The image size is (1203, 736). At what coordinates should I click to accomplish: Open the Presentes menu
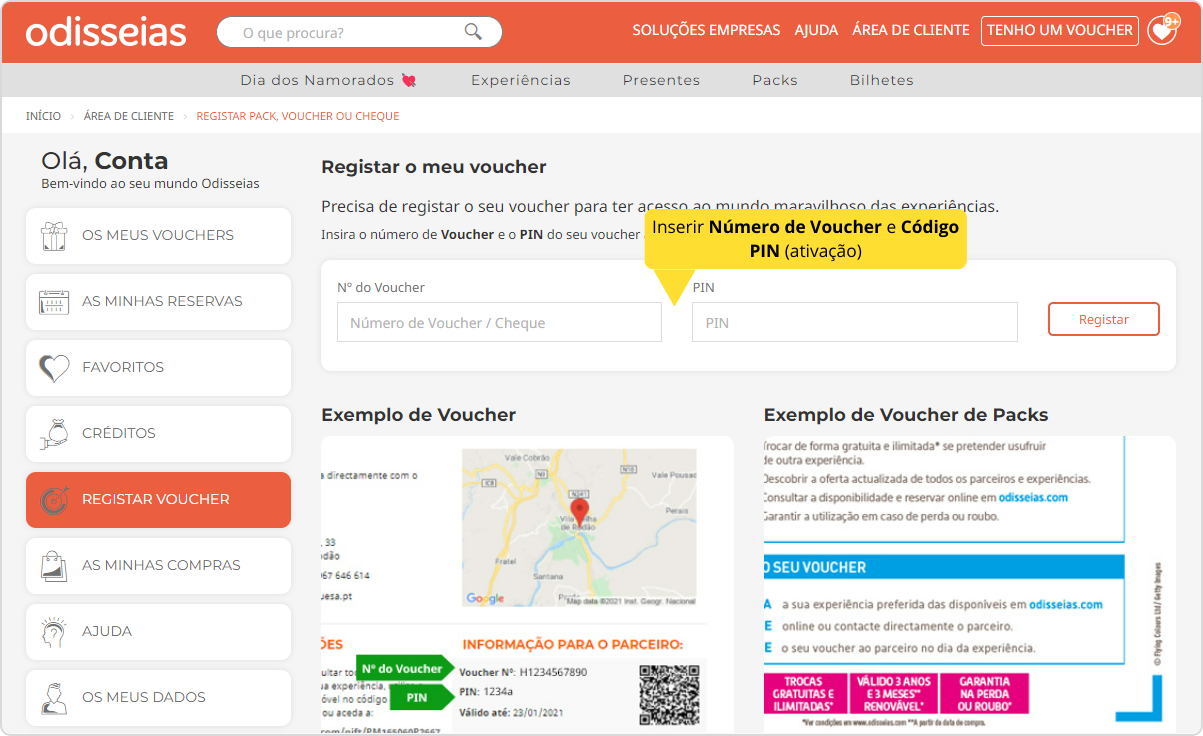[661, 80]
